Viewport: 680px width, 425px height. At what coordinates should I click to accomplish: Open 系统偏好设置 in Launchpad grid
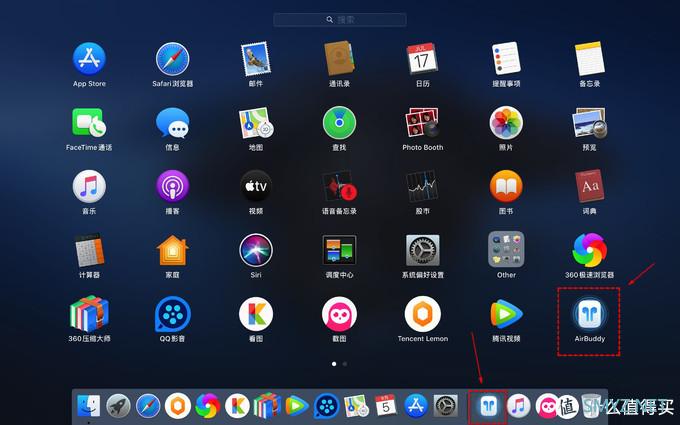pos(422,250)
